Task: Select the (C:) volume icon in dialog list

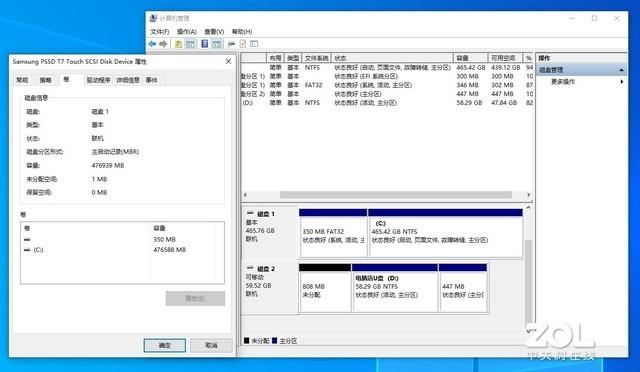Action: coord(27,249)
